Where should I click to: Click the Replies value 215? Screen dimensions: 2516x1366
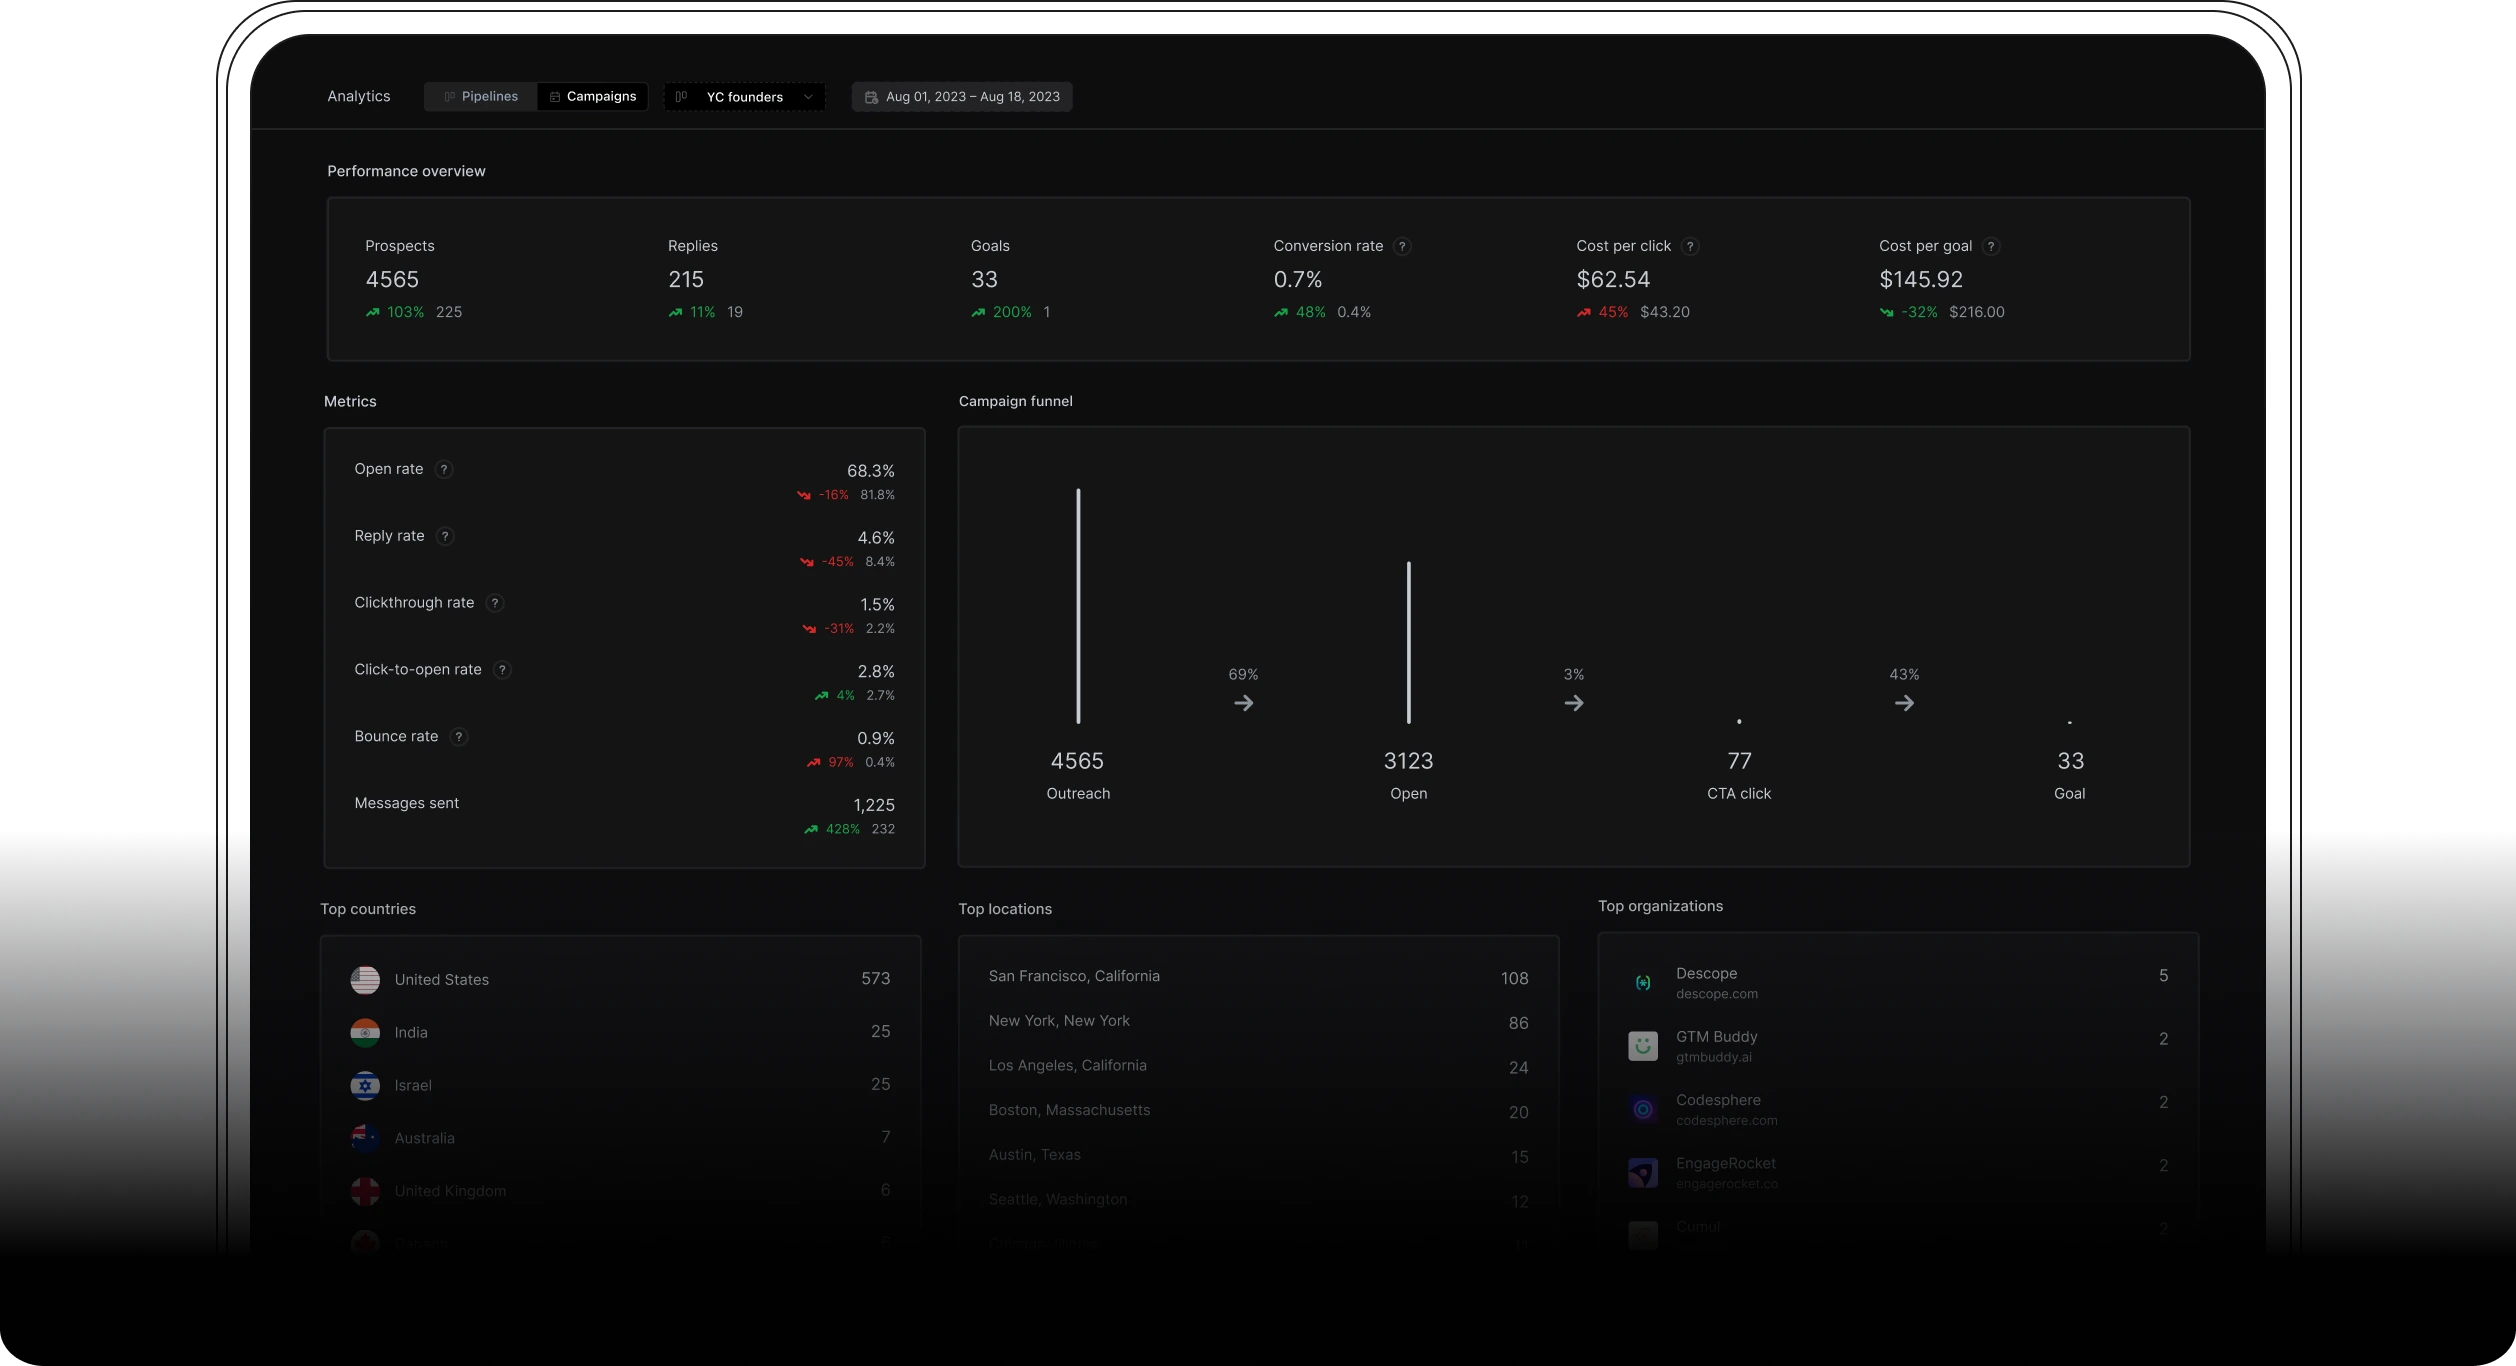click(686, 280)
